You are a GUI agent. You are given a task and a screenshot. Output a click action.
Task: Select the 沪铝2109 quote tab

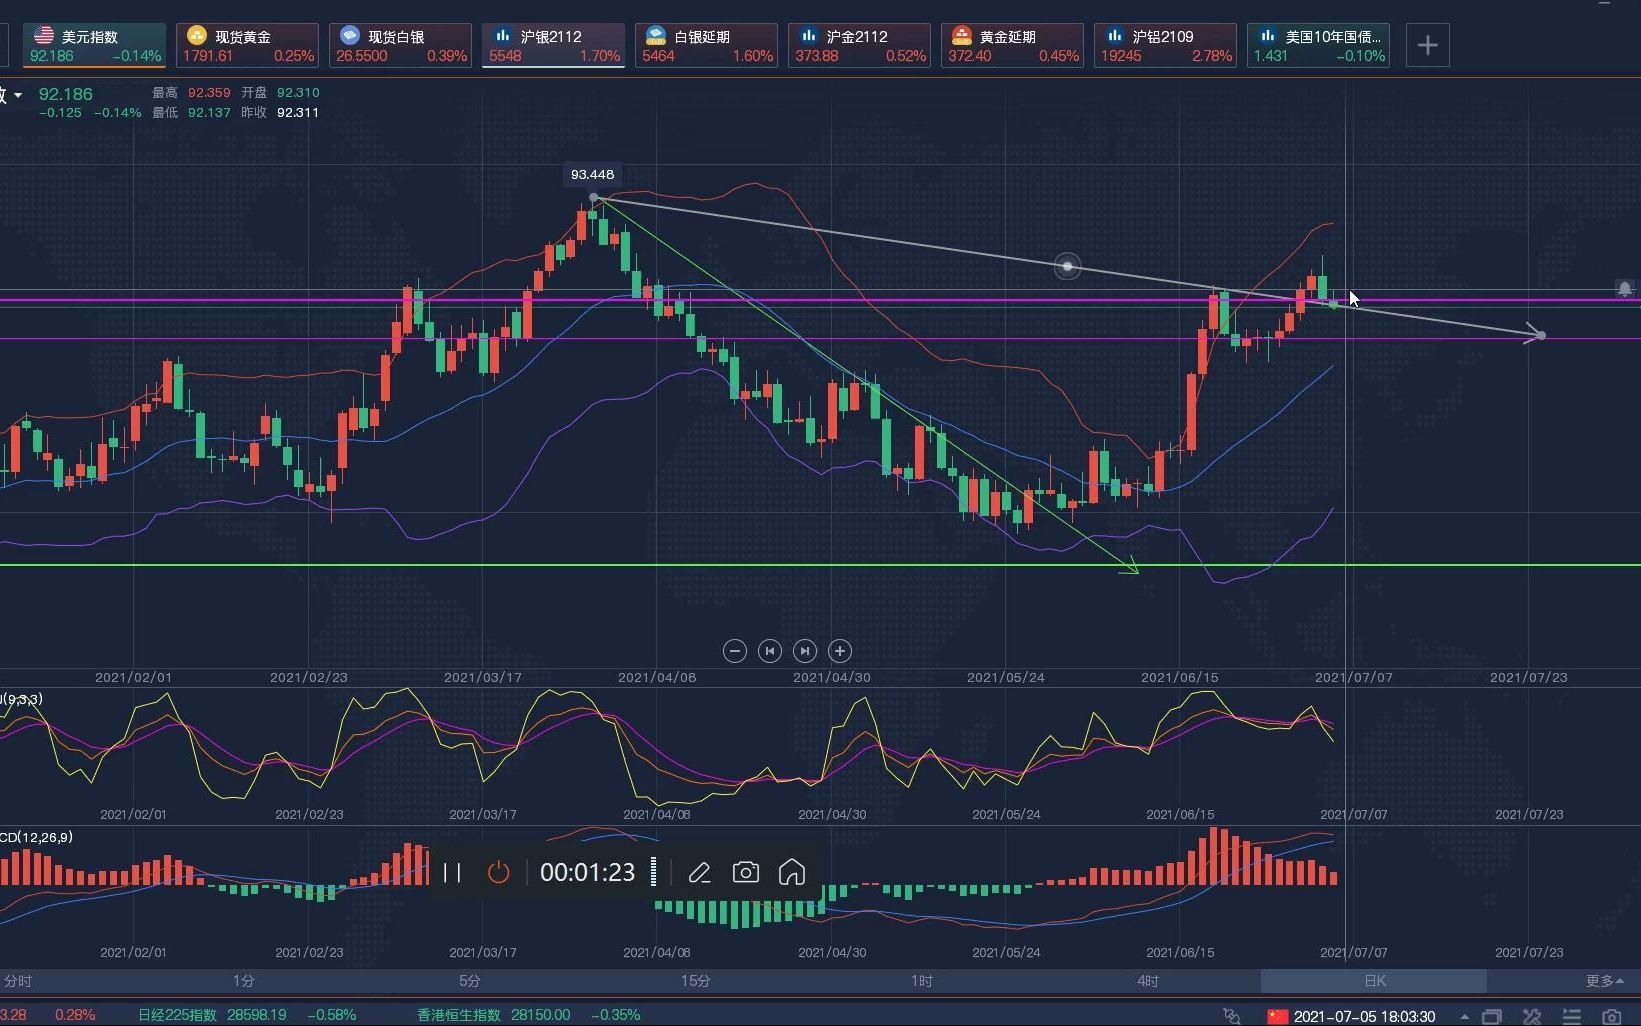[1166, 45]
